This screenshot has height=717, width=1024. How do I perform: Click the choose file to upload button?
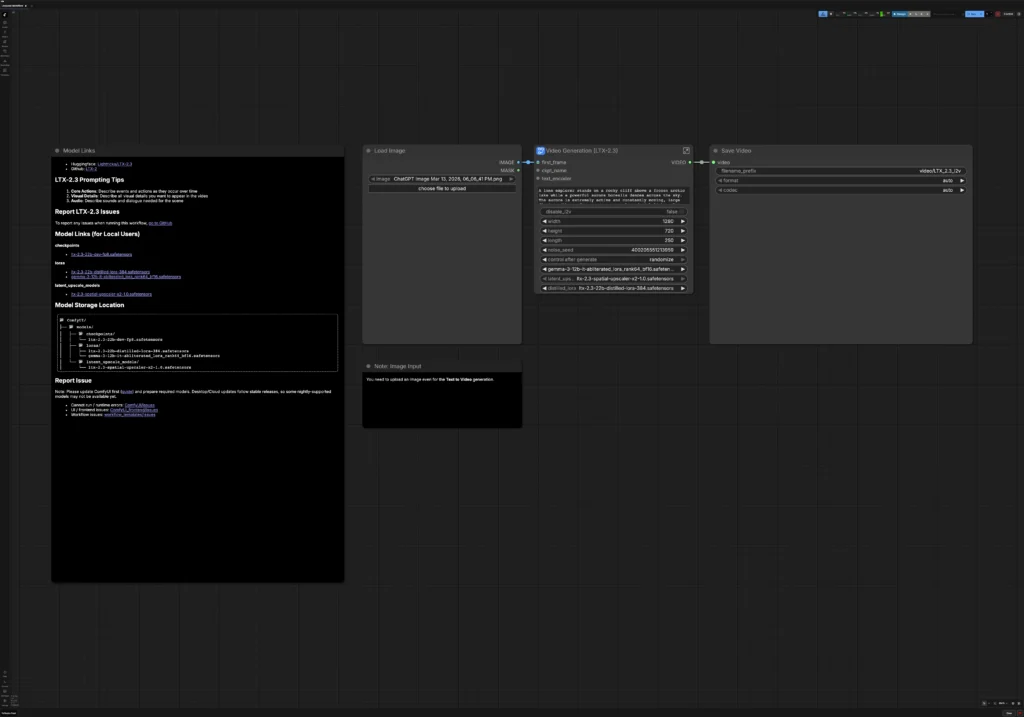pos(440,188)
